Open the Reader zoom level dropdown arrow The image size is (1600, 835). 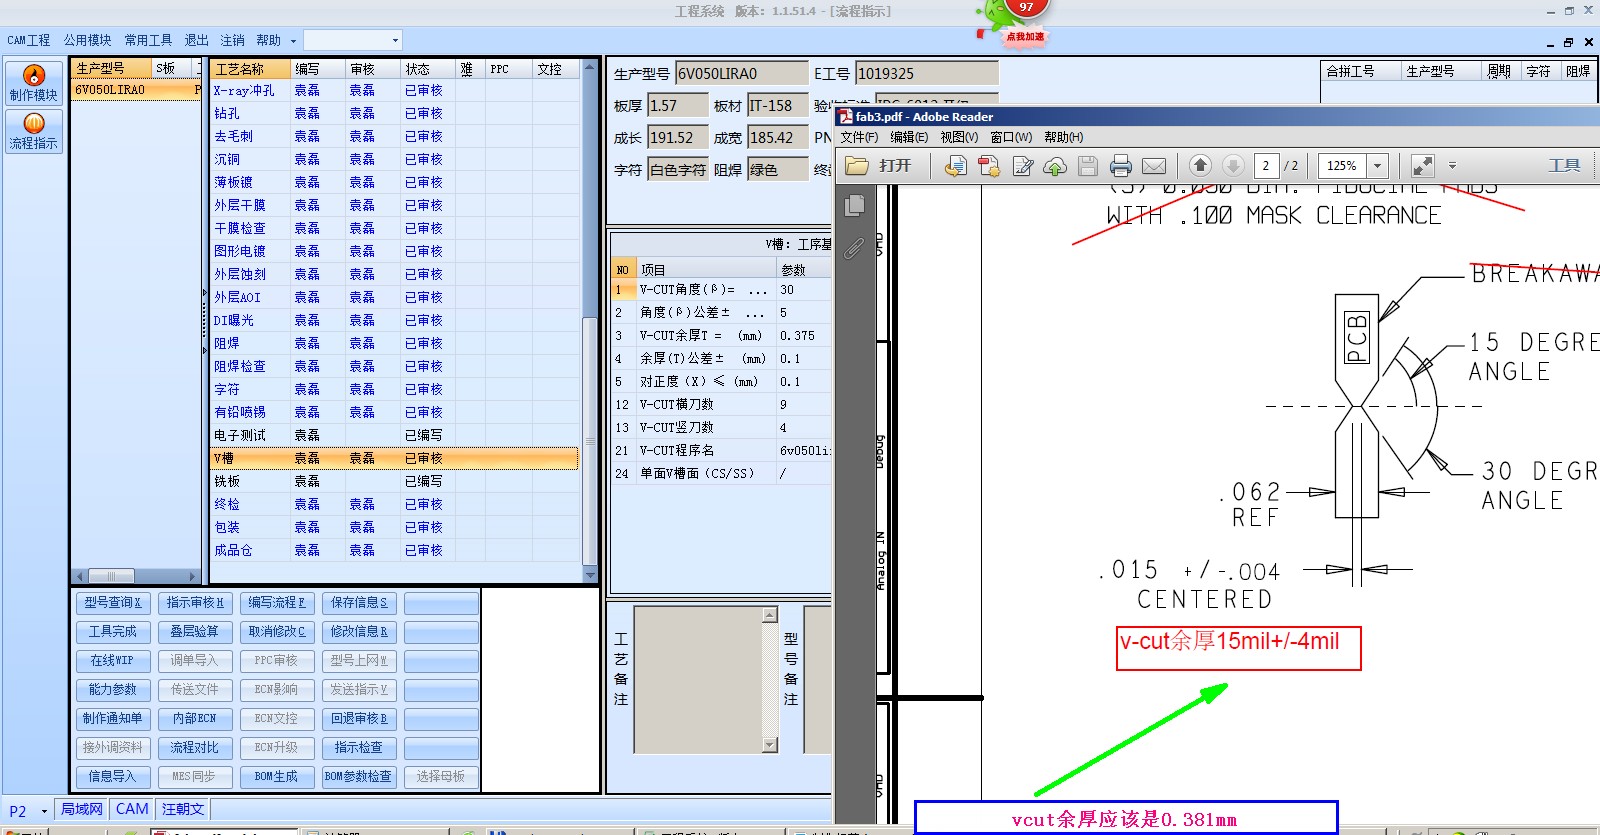[x=1377, y=166]
